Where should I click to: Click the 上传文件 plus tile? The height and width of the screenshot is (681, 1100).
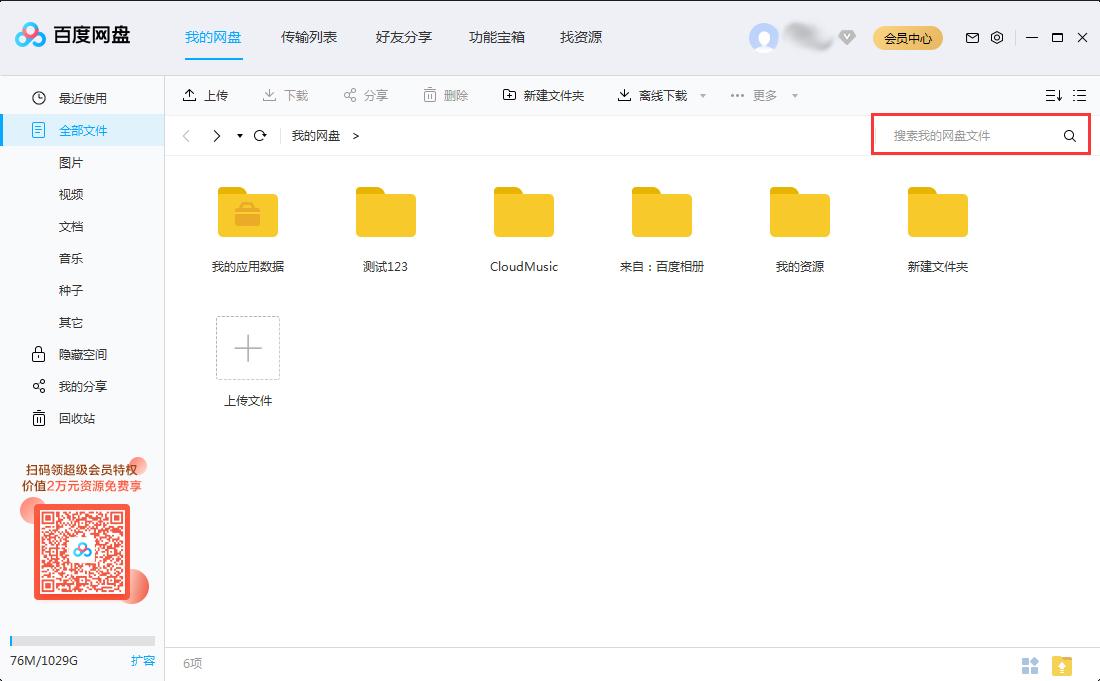(x=248, y=348)
